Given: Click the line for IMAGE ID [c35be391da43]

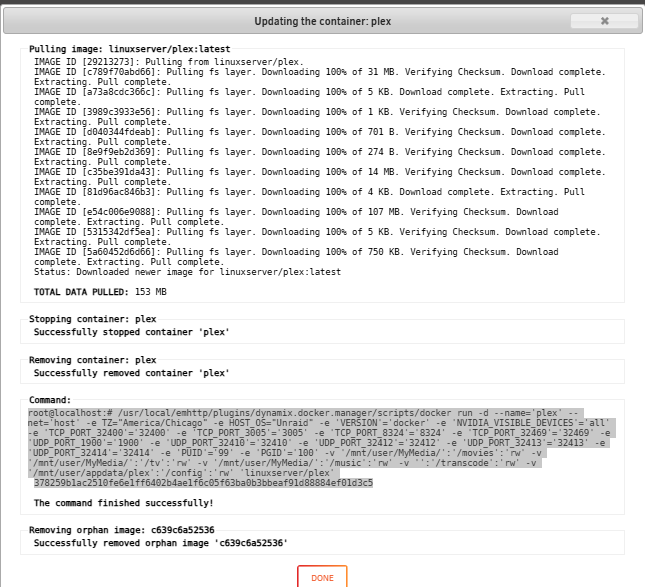Looking at the screenshot, I should [320, 177].
